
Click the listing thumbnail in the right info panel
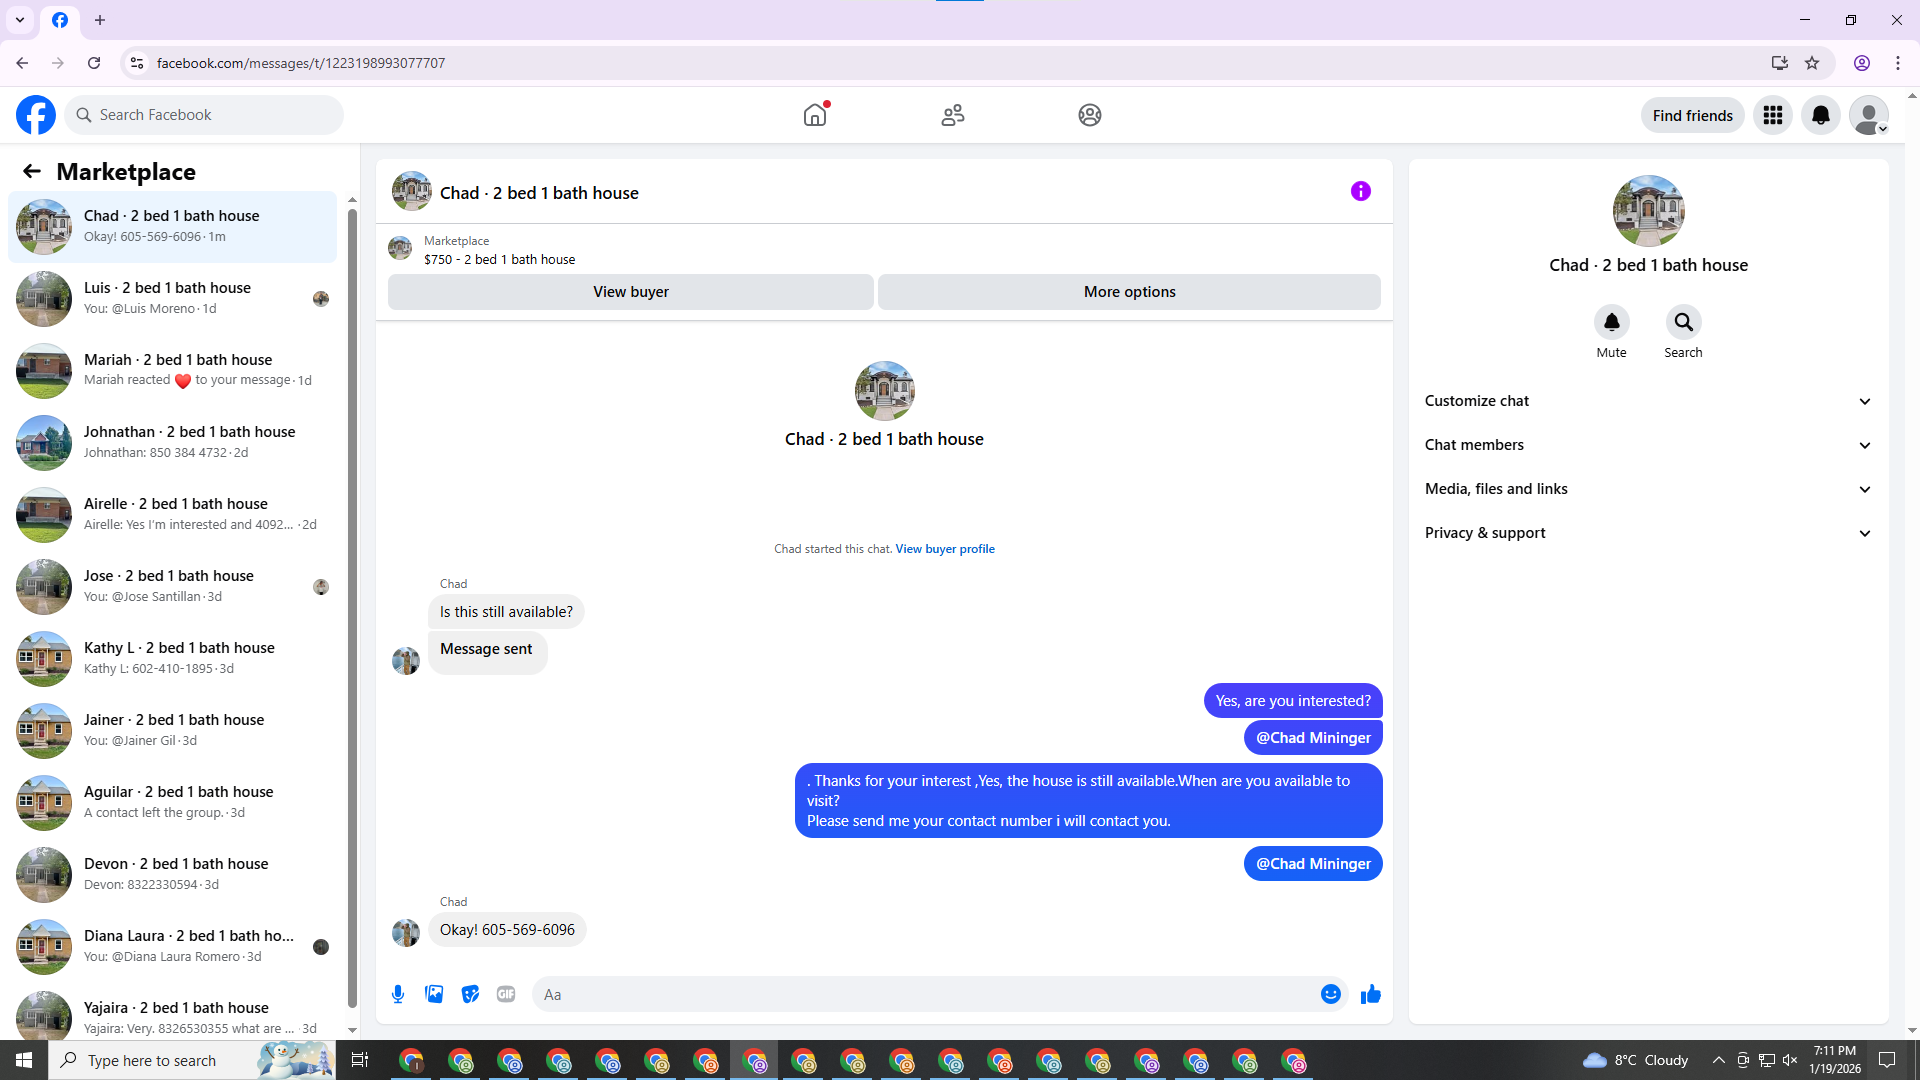coord(1649,211)
